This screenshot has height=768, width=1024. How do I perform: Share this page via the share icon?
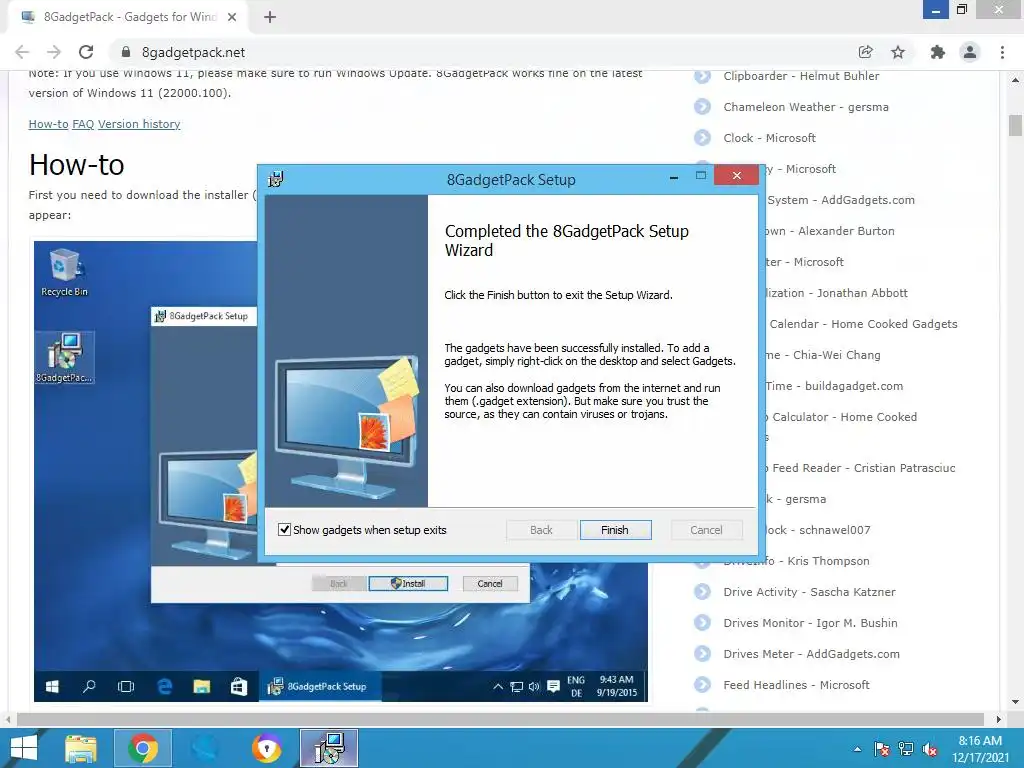[x=865, y=52]
